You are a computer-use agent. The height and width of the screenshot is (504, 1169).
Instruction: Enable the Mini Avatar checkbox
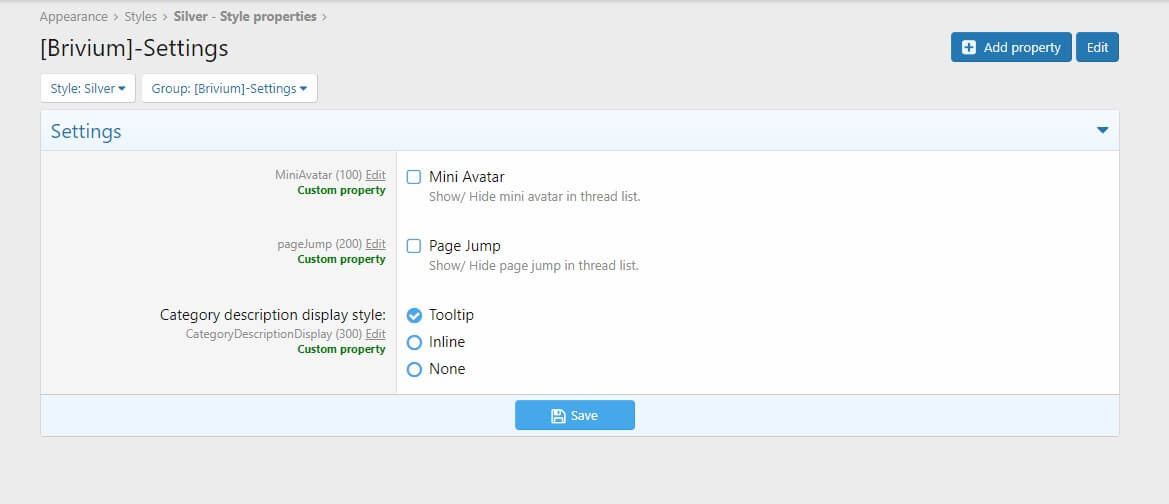point(414,177)
